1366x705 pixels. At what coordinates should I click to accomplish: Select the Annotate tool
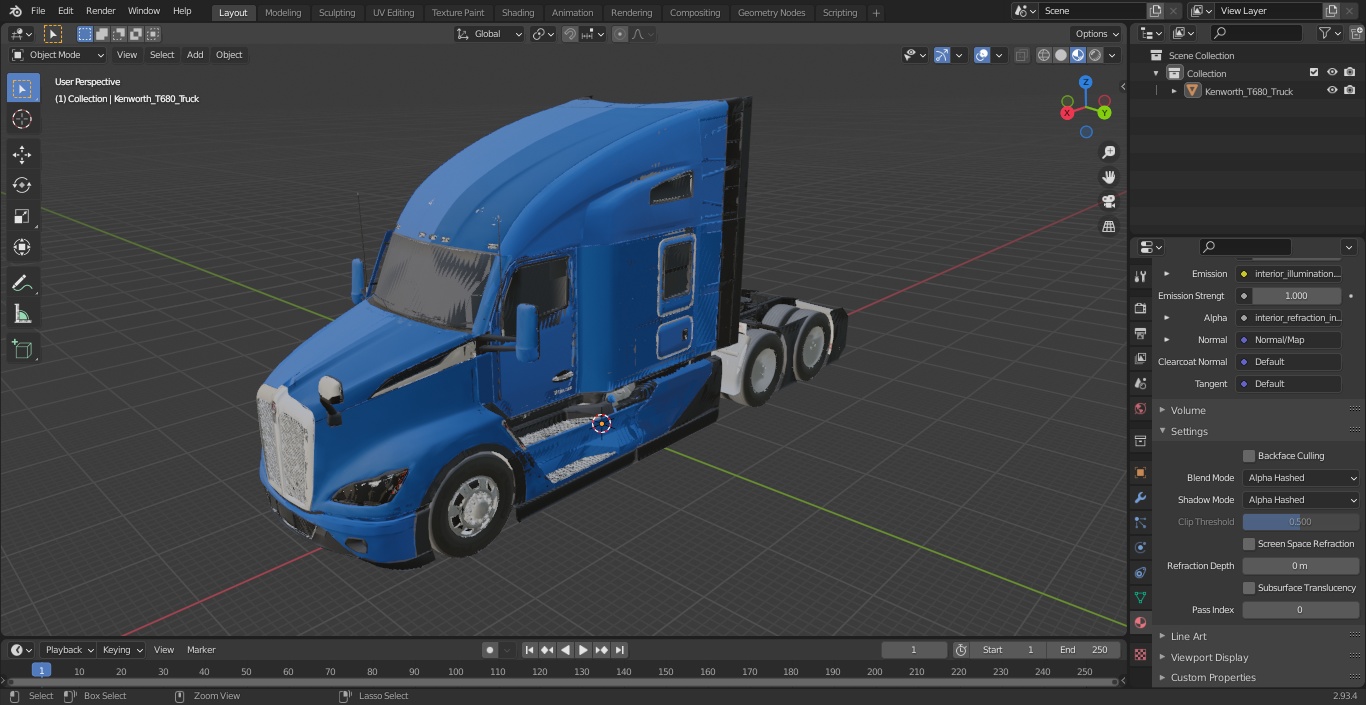(x=22, y=284)
